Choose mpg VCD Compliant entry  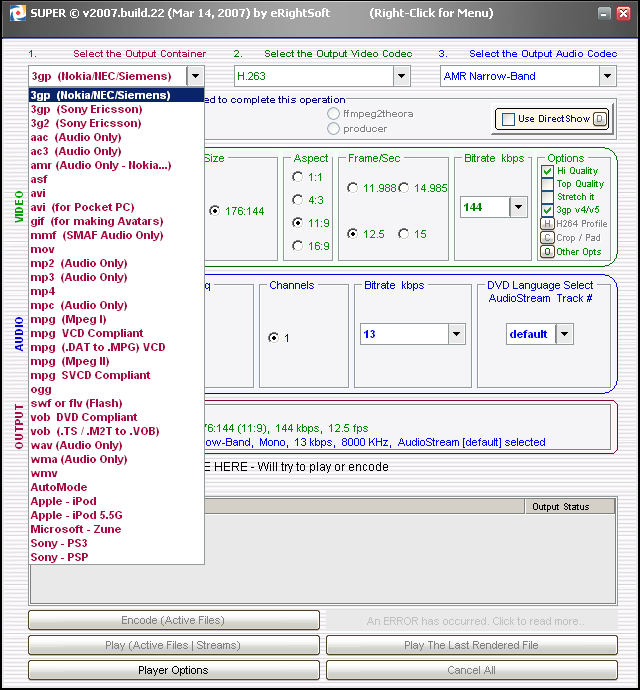click(117, 333)
